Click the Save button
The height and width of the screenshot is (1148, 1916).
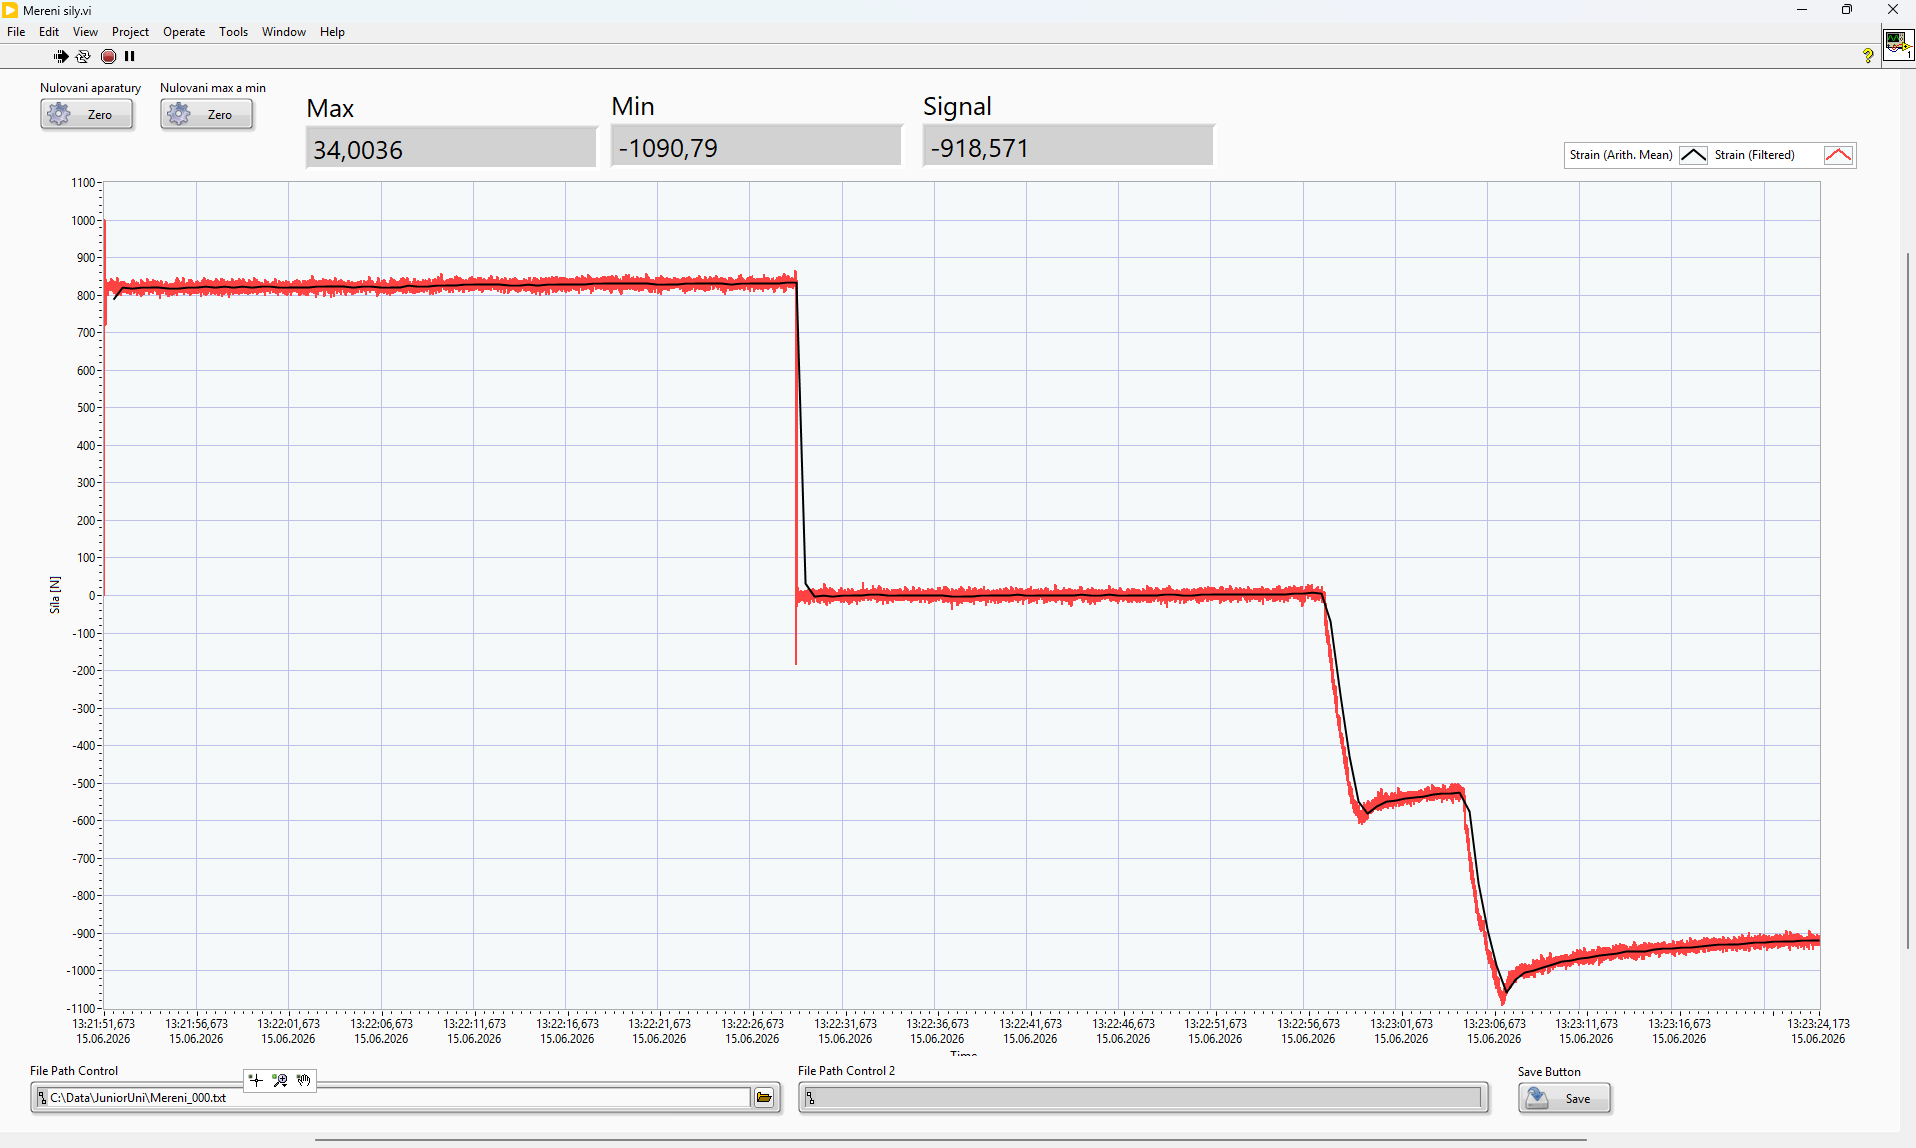pyautogui.click(x=1564, y=1098)
